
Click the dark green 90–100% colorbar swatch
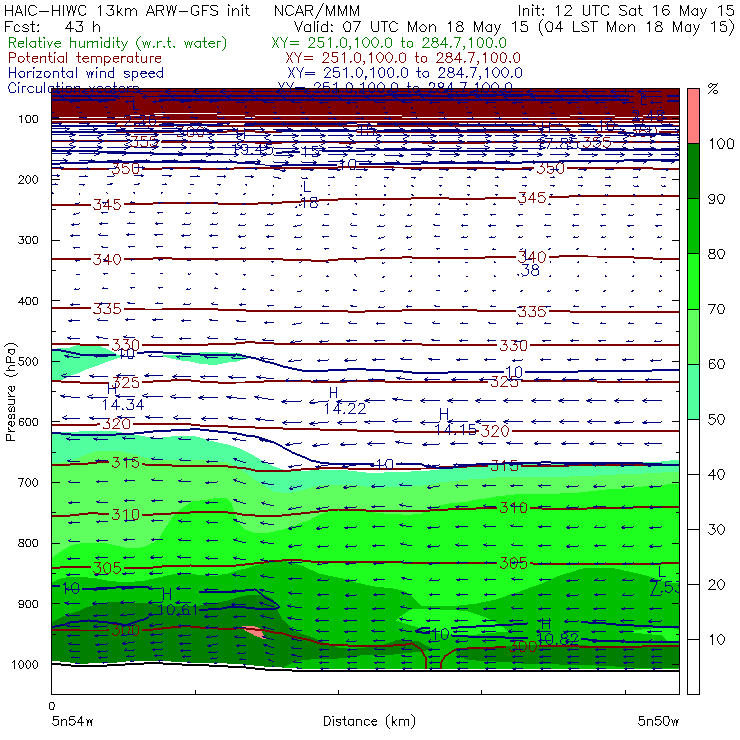tap(693, 171)
